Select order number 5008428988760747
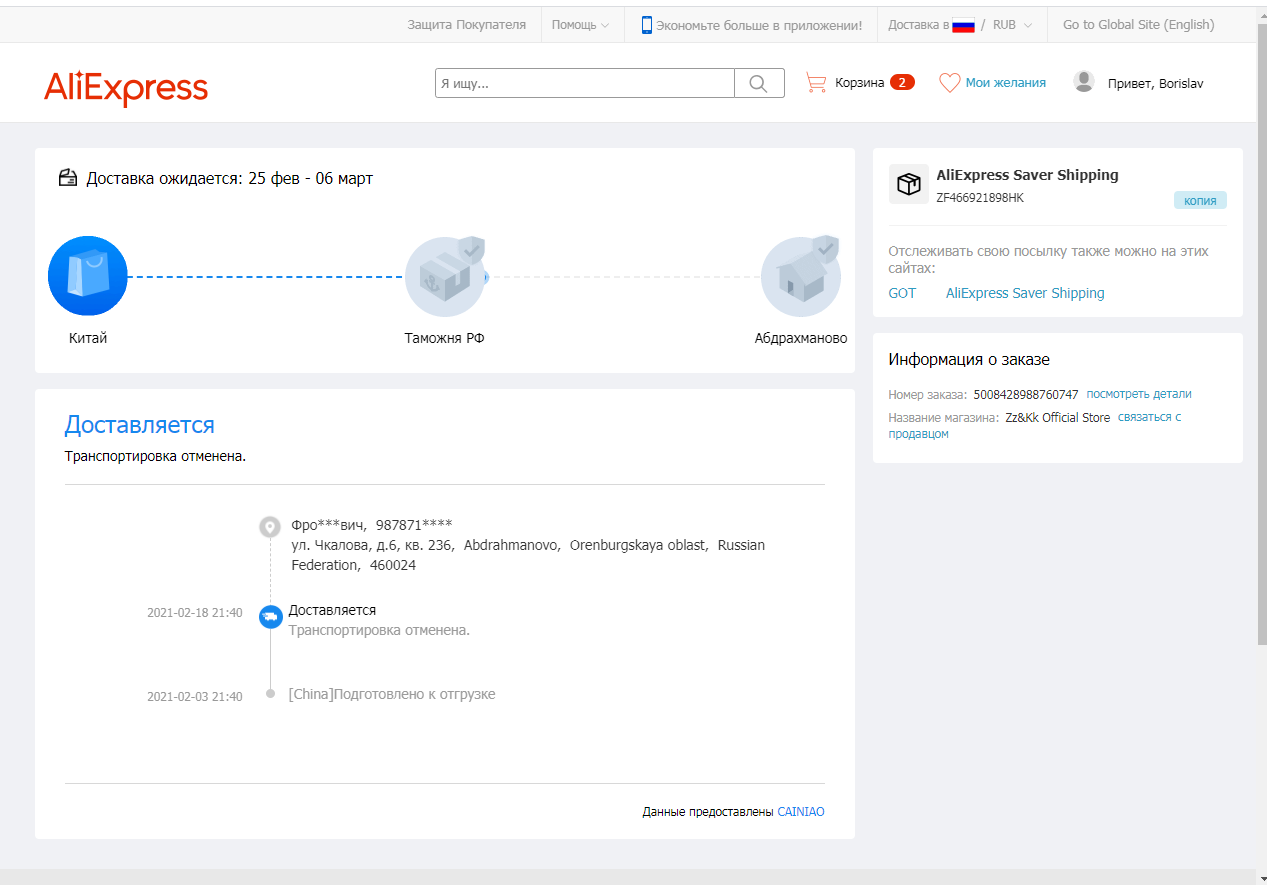 [1026, 394]
